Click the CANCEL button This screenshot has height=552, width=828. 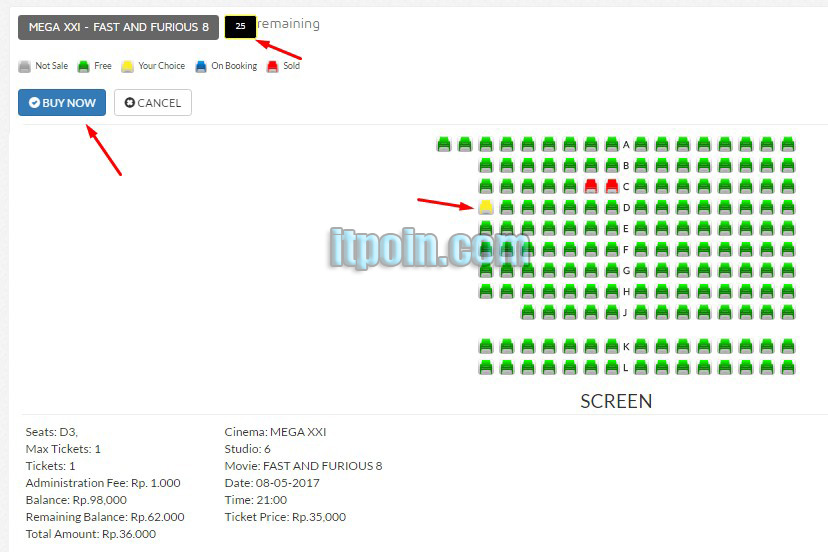(x=153, y=102)
